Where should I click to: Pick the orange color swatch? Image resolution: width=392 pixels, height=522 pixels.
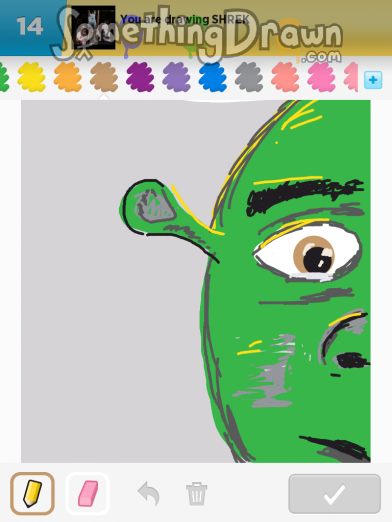[68, 77]
